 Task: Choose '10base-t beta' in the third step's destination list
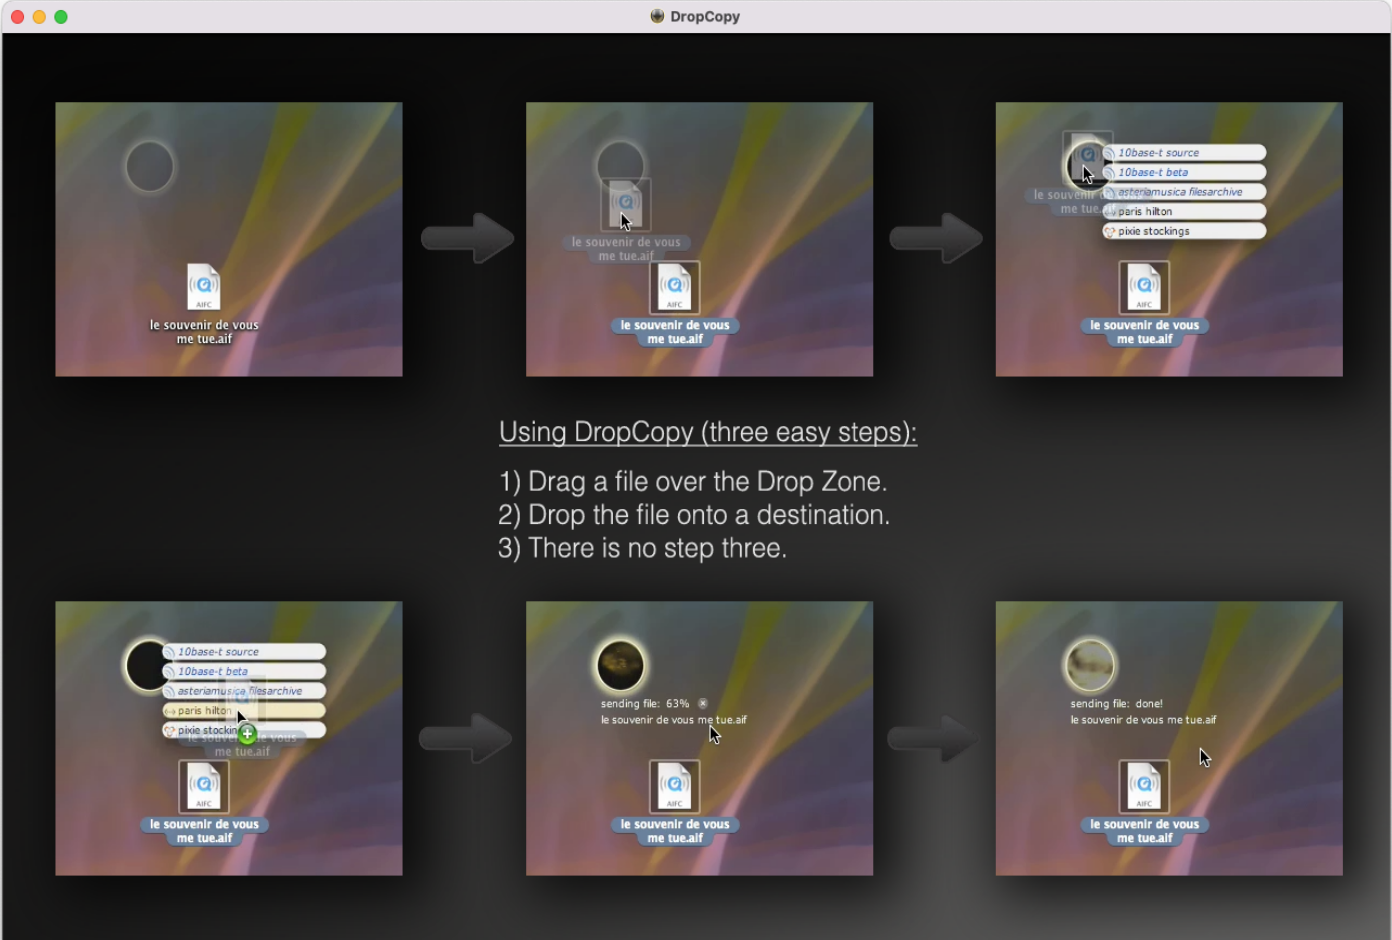coord(1184,172)
